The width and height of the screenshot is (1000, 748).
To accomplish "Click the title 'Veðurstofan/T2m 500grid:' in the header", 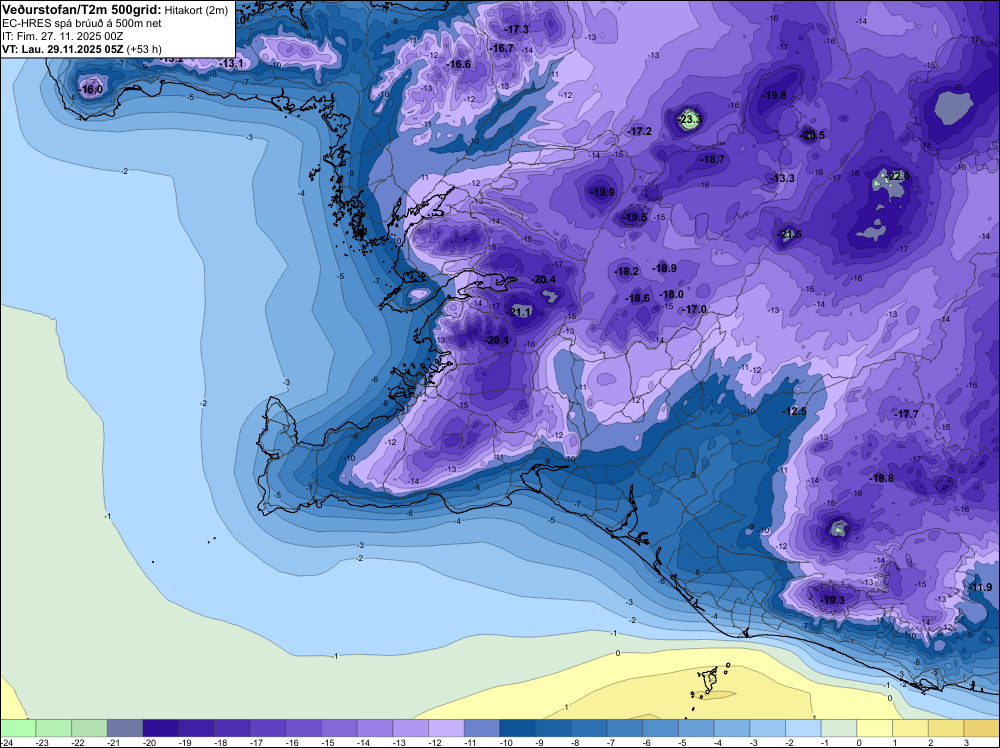I will tap(82, 10).
